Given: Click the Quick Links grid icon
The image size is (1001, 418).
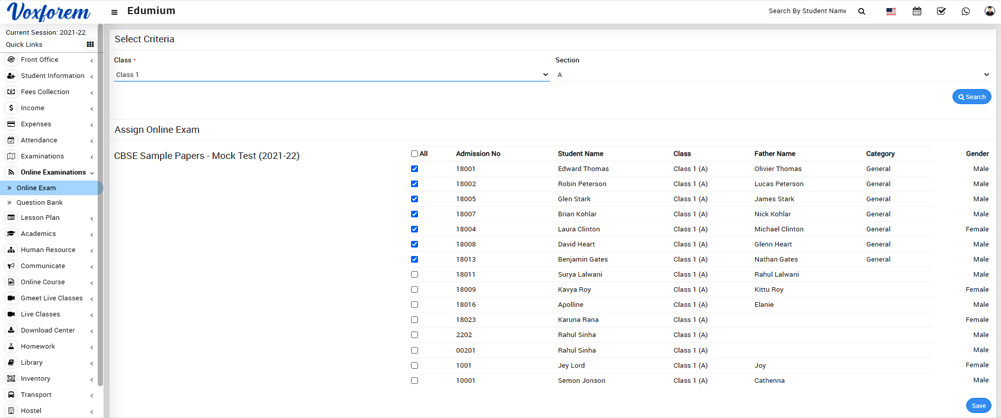Looking at the screenshot, I should 90,45.
